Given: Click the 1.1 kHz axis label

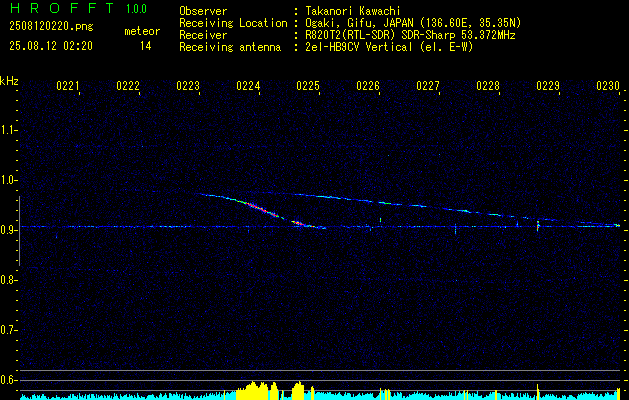Looking at the screenshot, I should click(8, 130).
